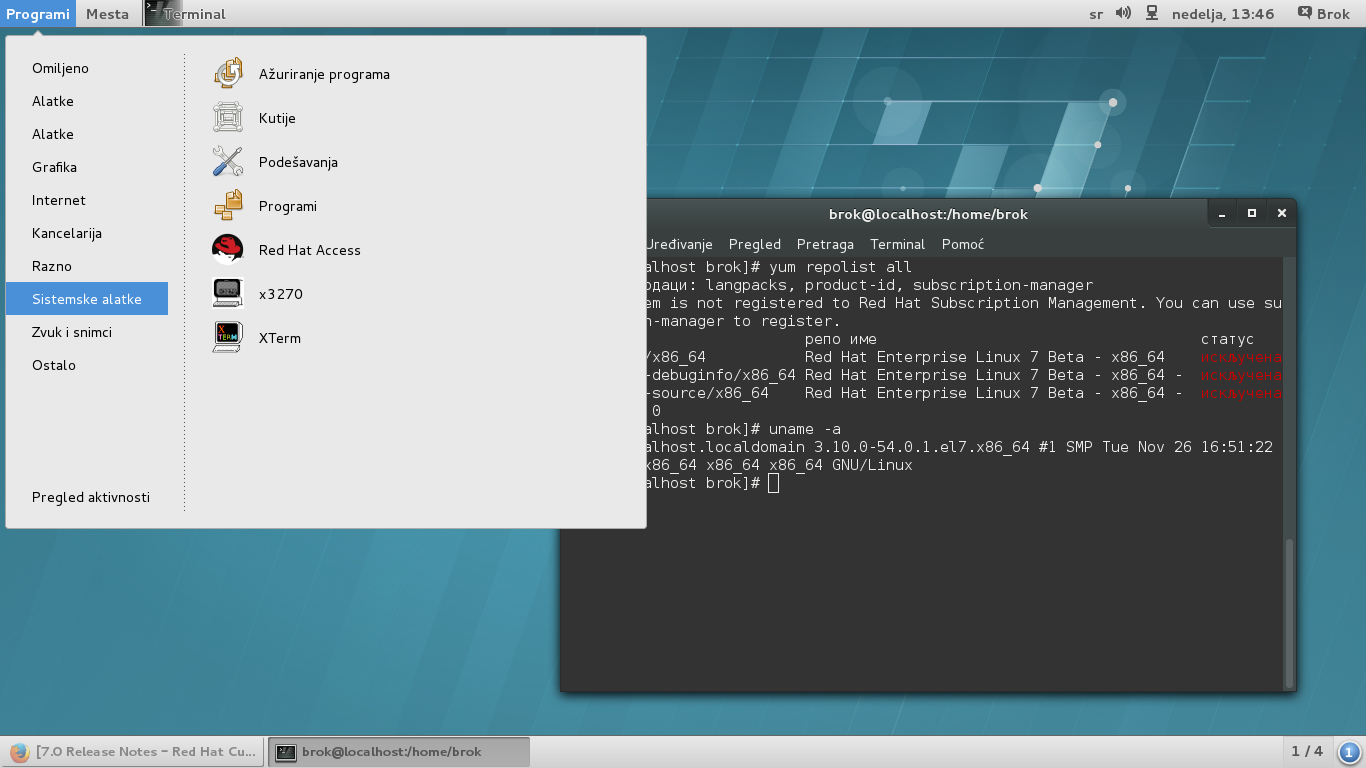The width and height of the screenshot is (1366, 768).
Task: Start the x3270 terminal emulator icon
Action: coord(228,294)
